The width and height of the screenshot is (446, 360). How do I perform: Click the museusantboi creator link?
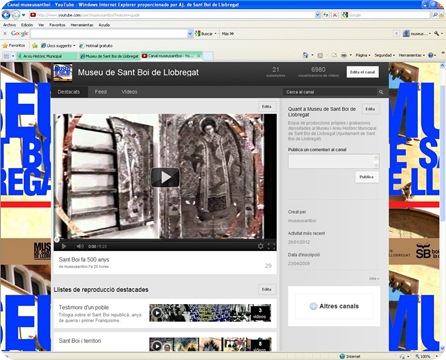pos(302,221)
